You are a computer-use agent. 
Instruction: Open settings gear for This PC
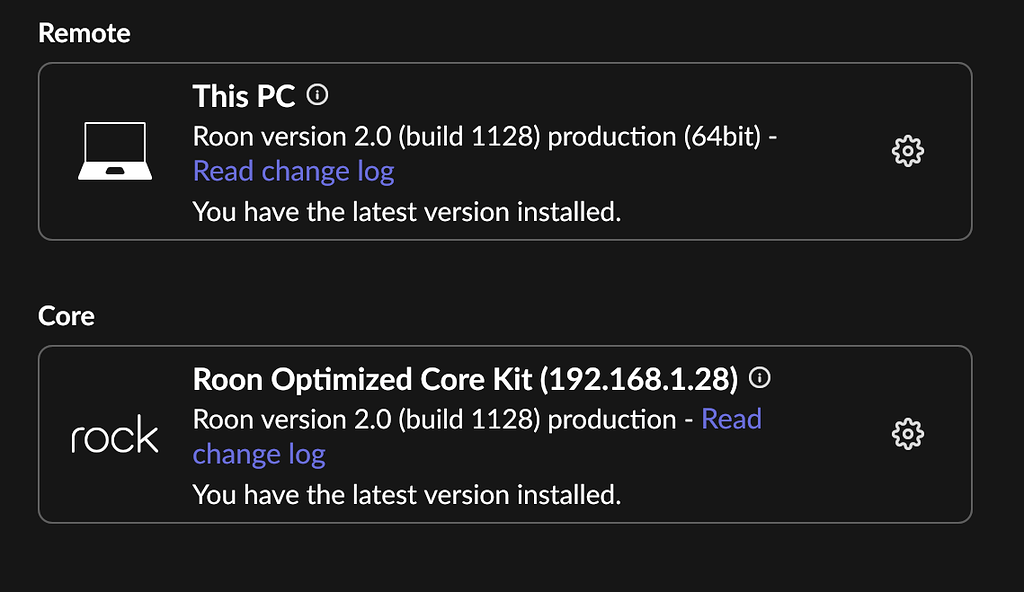tap(907, 151)
